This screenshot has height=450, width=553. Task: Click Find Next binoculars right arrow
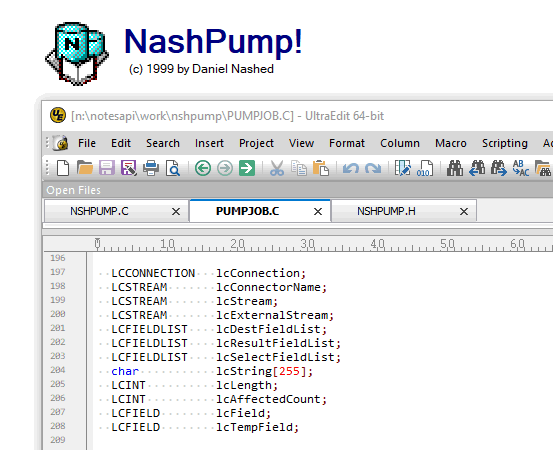click(x=499, y=168)
